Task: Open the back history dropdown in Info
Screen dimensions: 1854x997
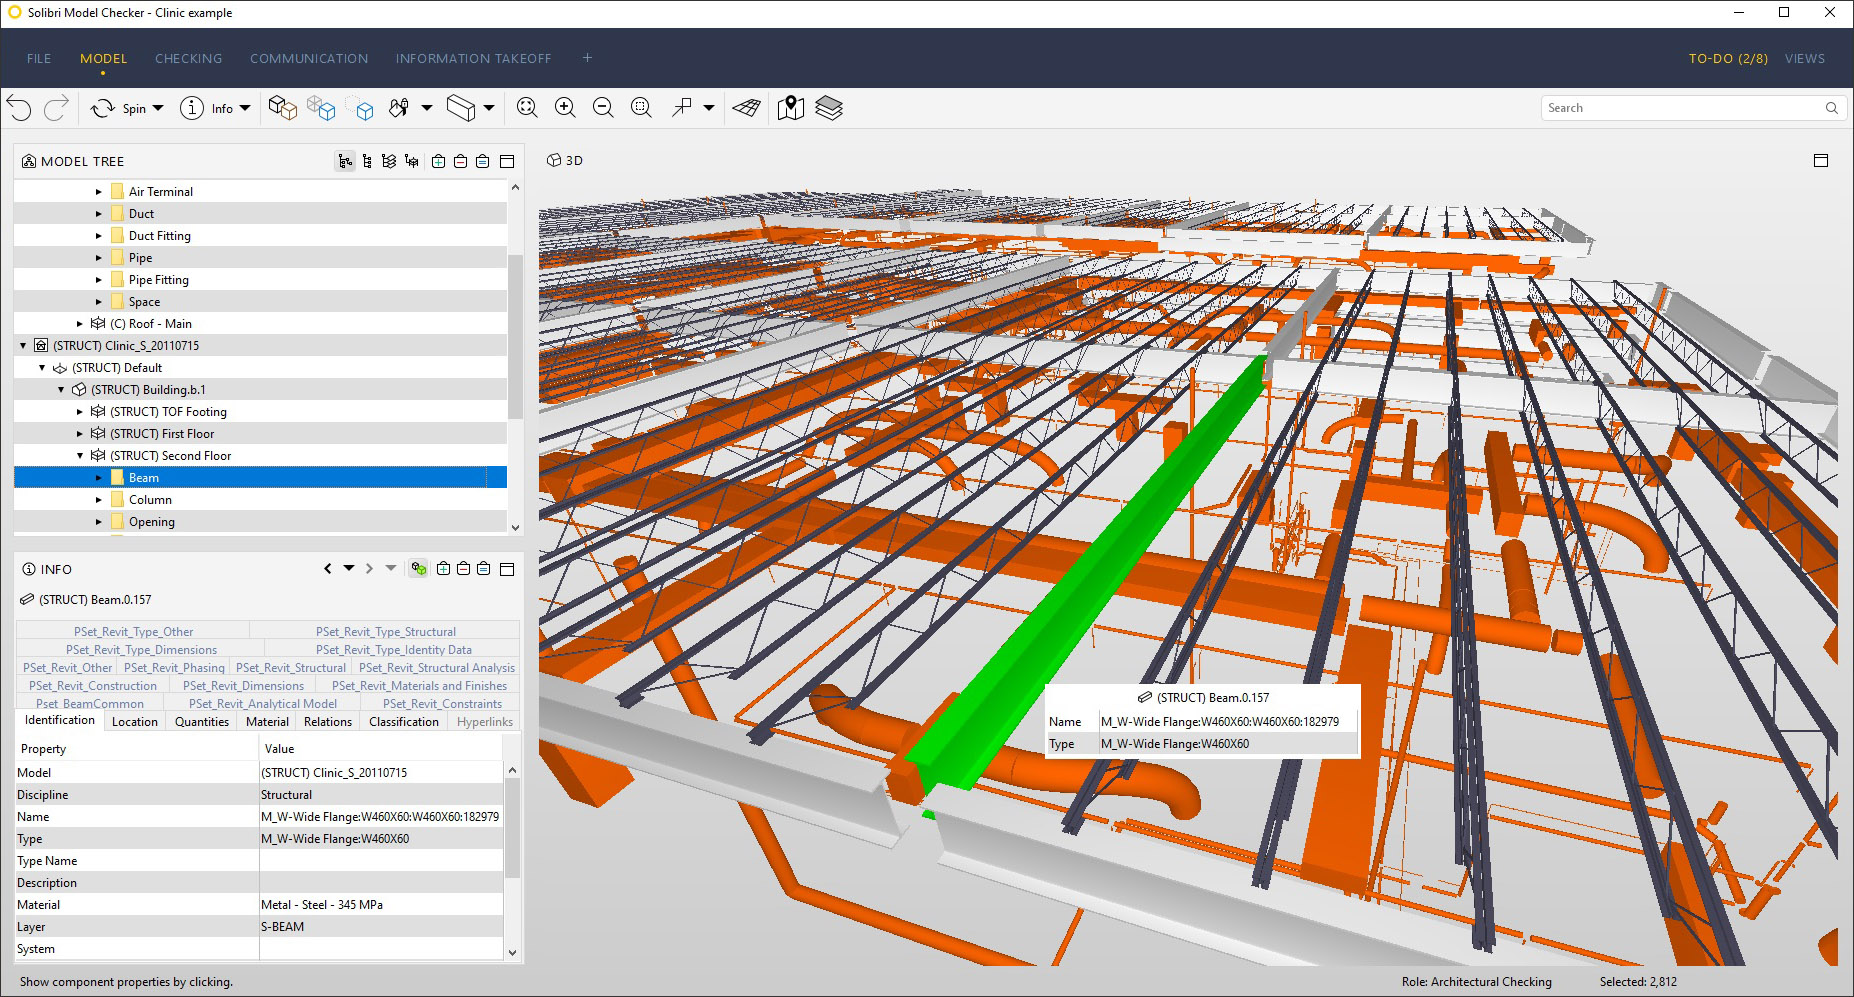Action: [x=349, y=569]
